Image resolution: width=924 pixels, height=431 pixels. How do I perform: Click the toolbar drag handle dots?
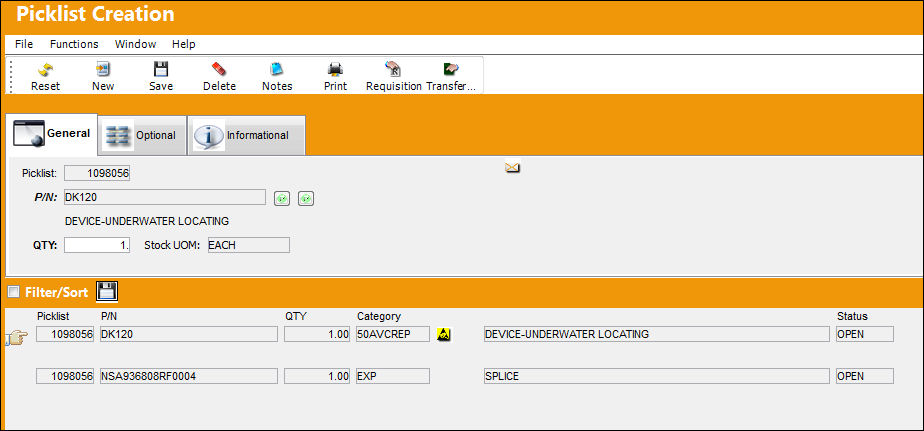click(10, 75)
